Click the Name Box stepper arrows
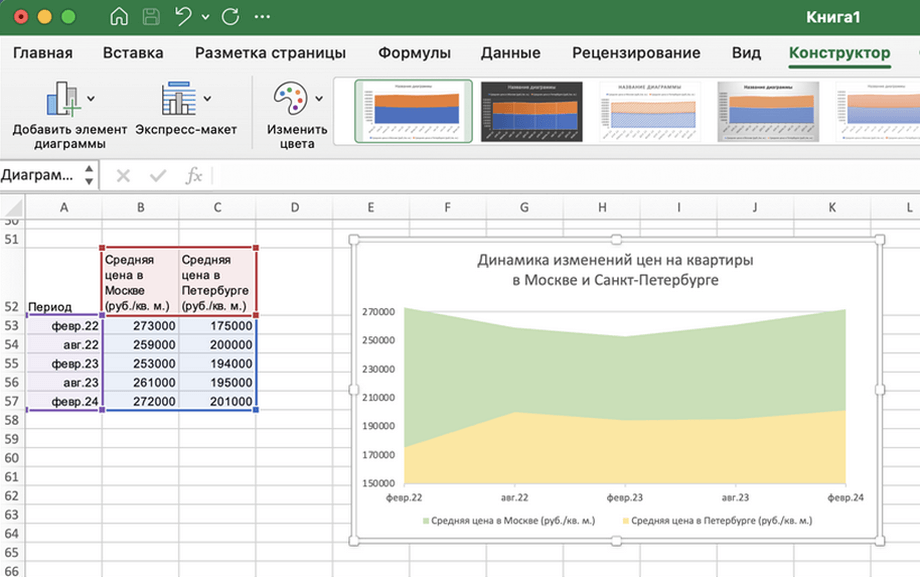The width and height of the screenshot is (920, 577). point(89,175)
